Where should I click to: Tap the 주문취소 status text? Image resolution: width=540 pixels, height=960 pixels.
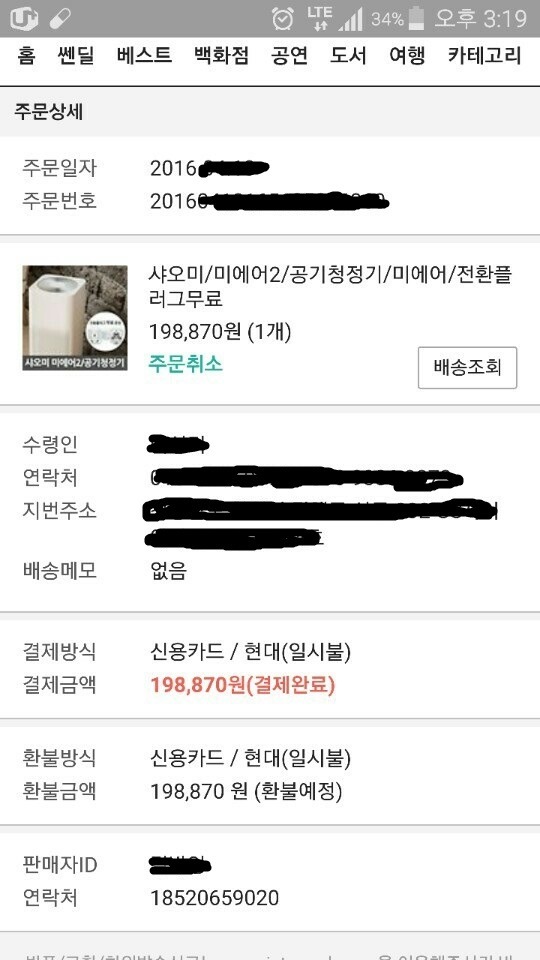point(186,364)
